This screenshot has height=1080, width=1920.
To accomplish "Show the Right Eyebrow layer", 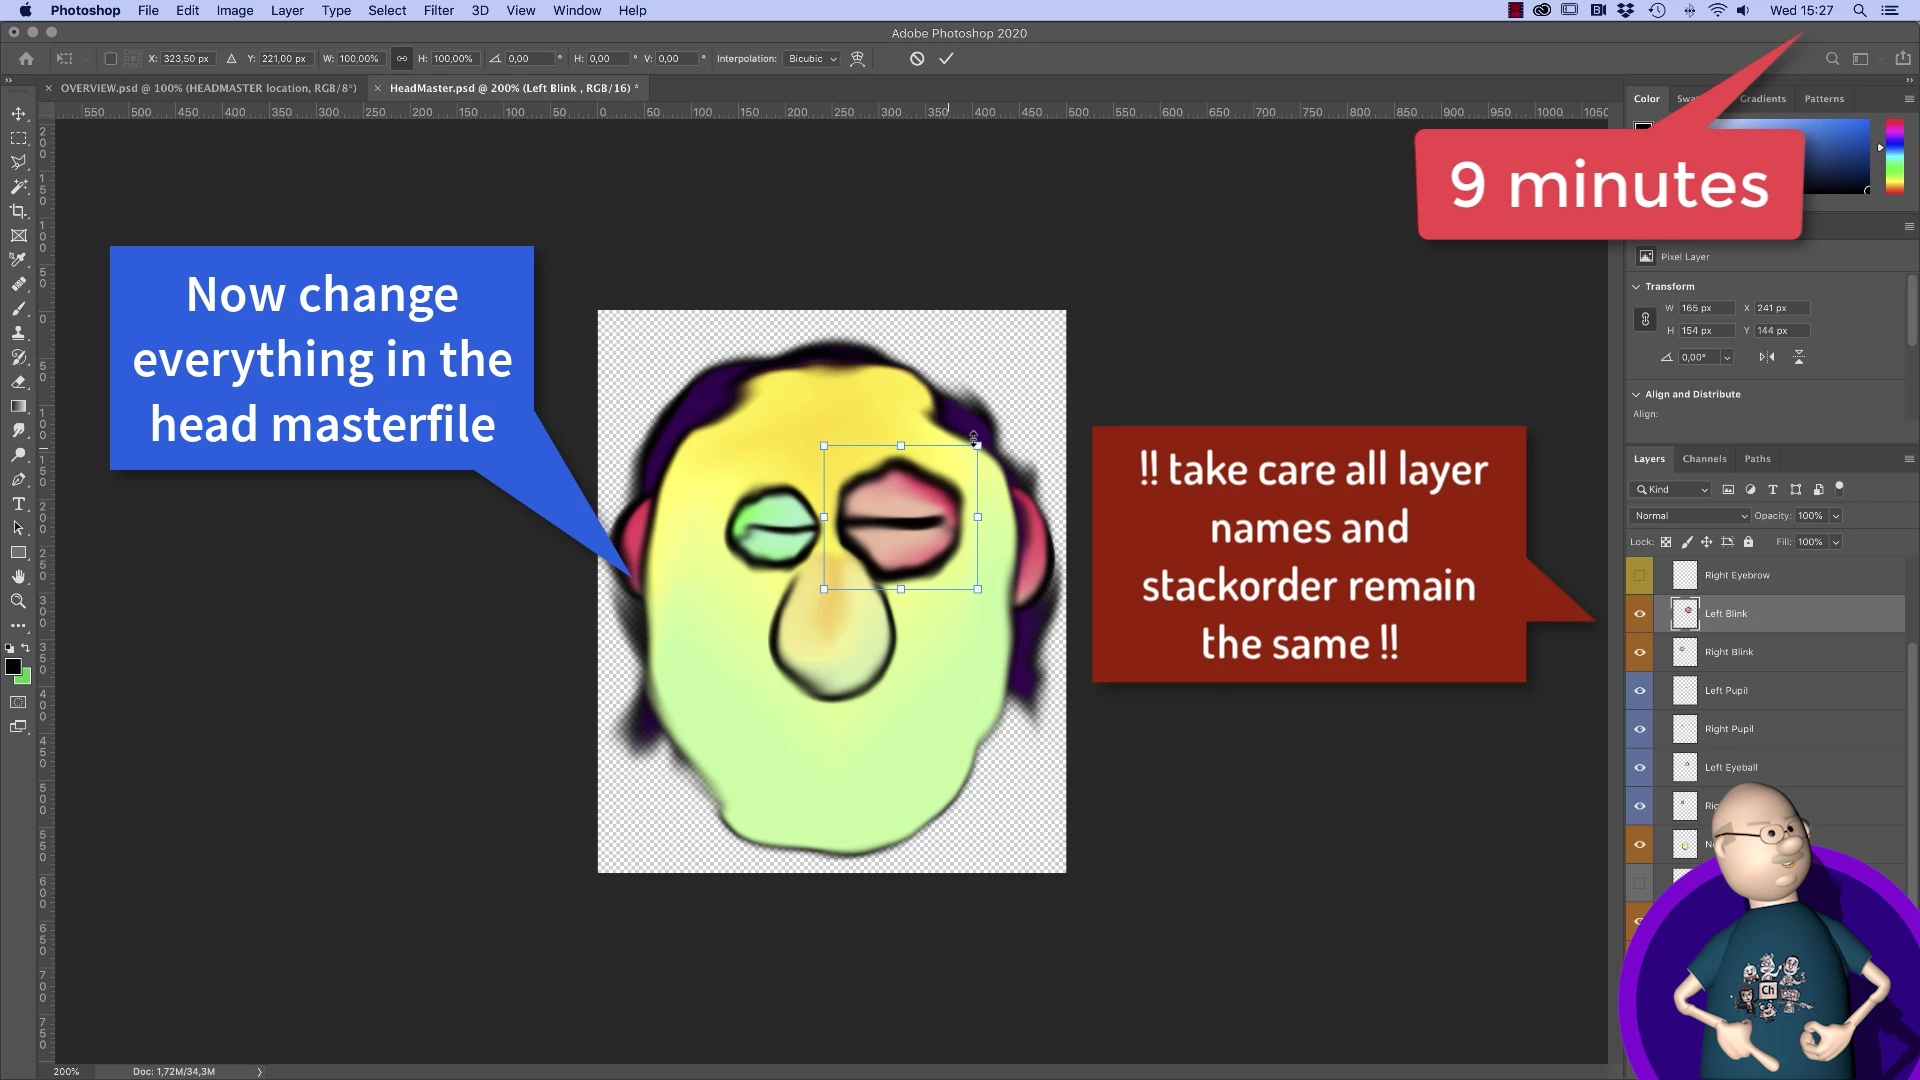I will (x=1640, y=575).
